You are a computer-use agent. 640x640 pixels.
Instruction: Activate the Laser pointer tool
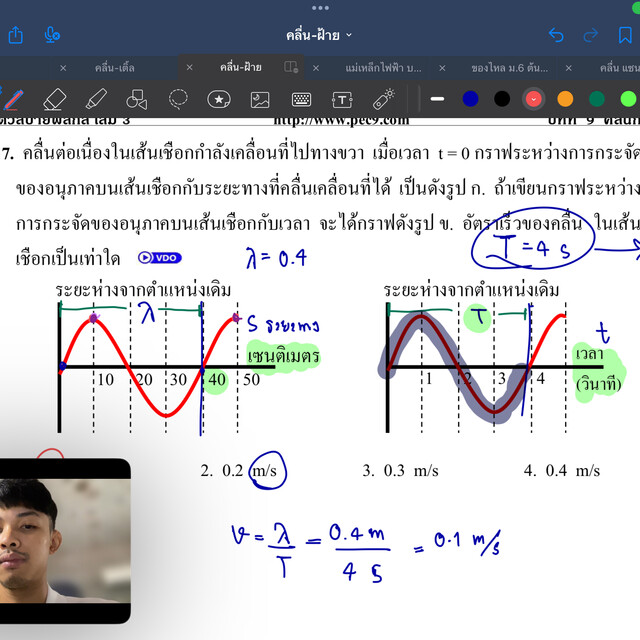point(383,99)
